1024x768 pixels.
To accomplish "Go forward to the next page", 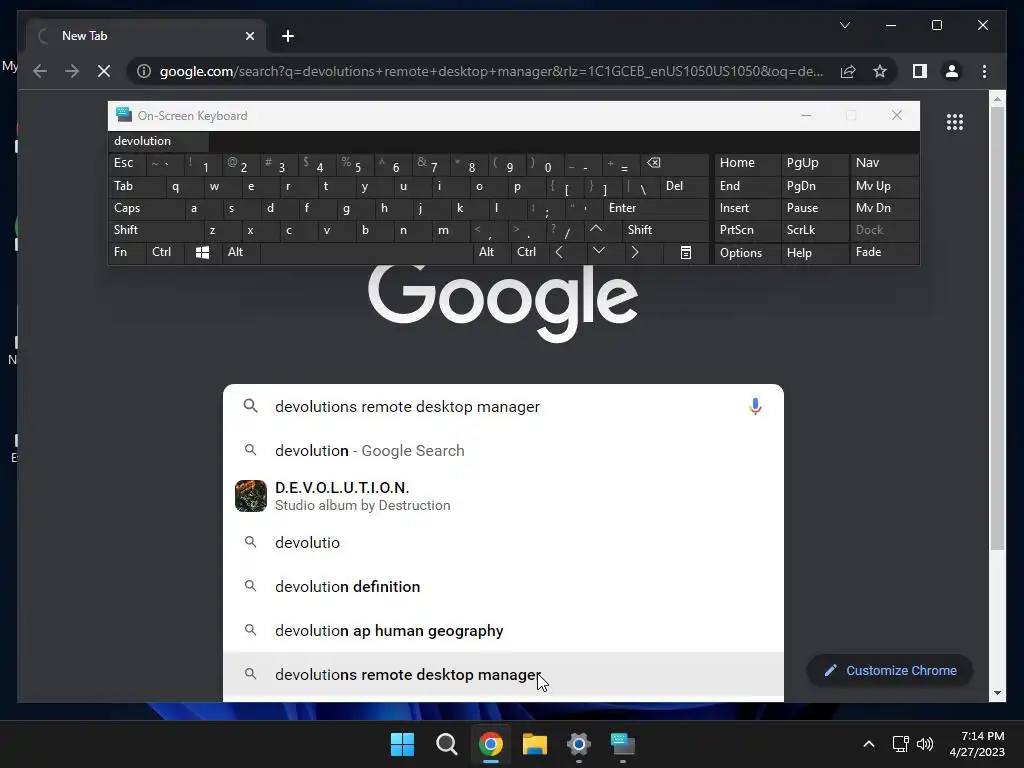I will tap(72, 71).
